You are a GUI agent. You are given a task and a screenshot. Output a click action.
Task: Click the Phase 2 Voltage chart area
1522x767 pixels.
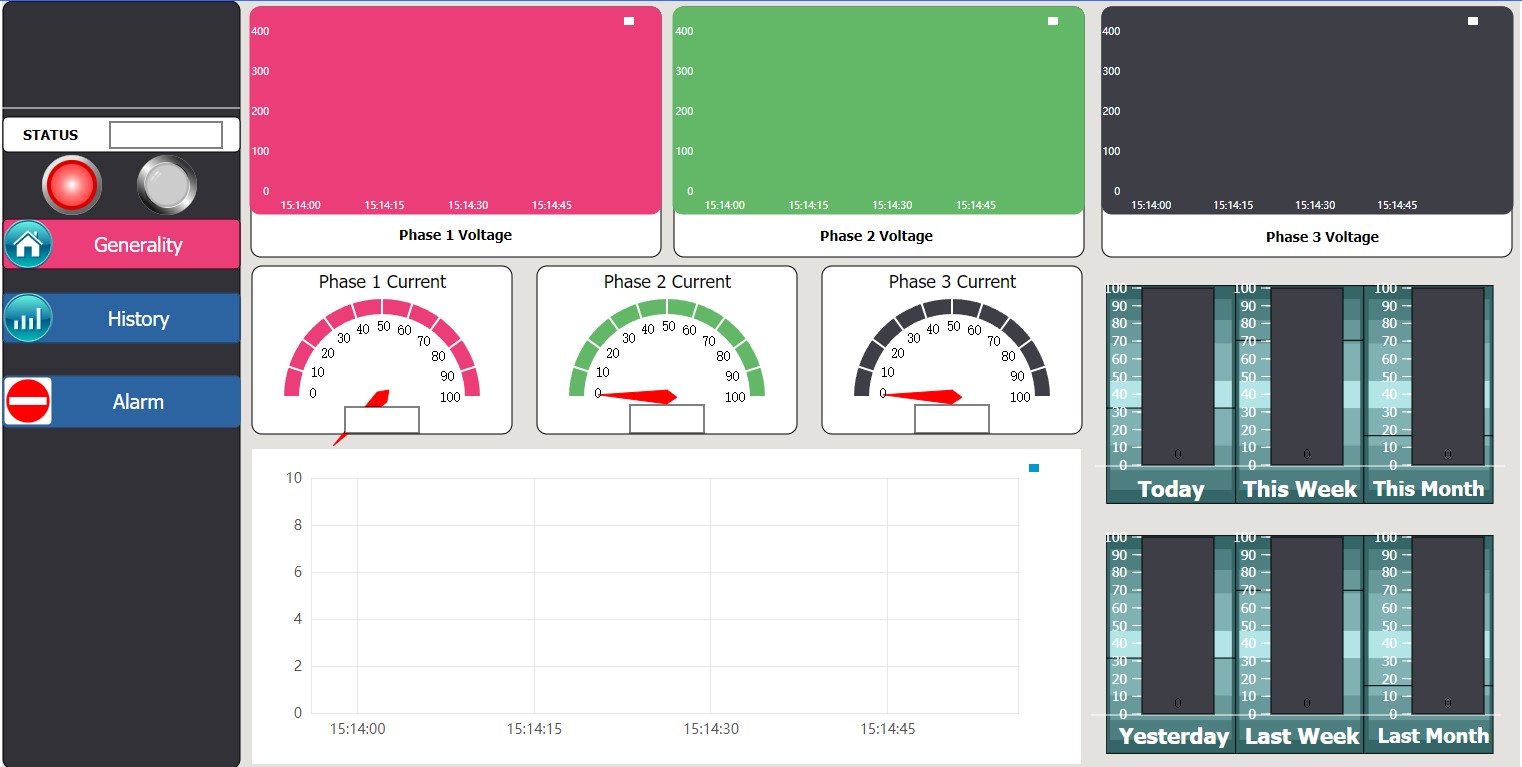pyautogui.click(x=879, y=110)
